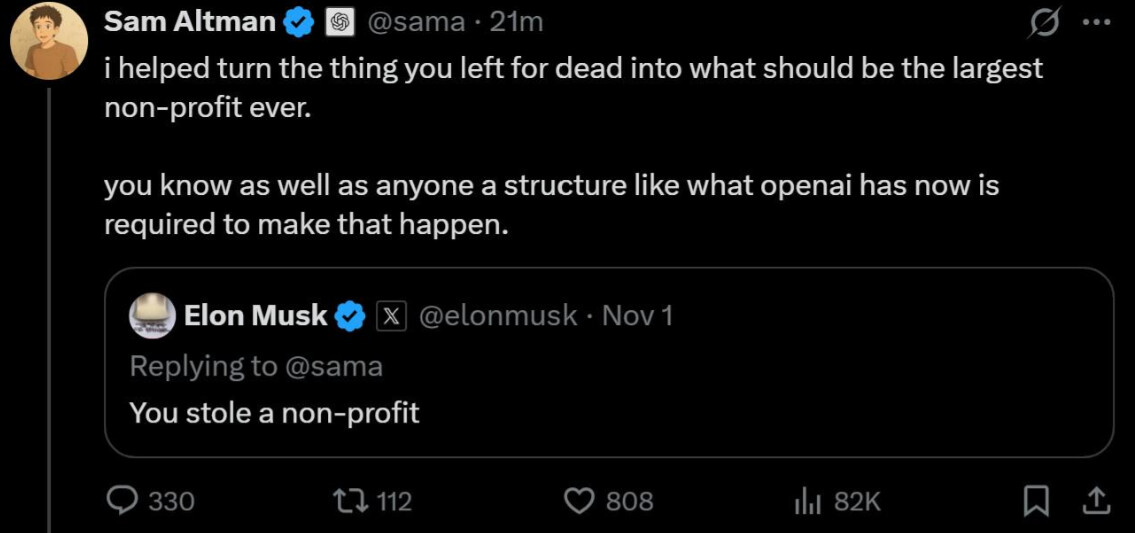Click Elon Musk's verified checkmark badge
Screen dimensions: 1135x533
coord(350,317)
